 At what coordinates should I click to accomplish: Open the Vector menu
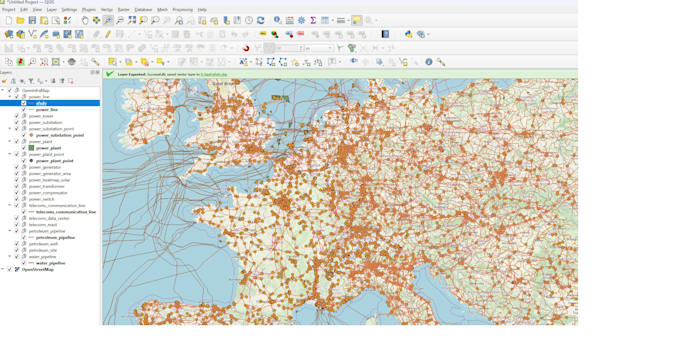tap(107, 10)
